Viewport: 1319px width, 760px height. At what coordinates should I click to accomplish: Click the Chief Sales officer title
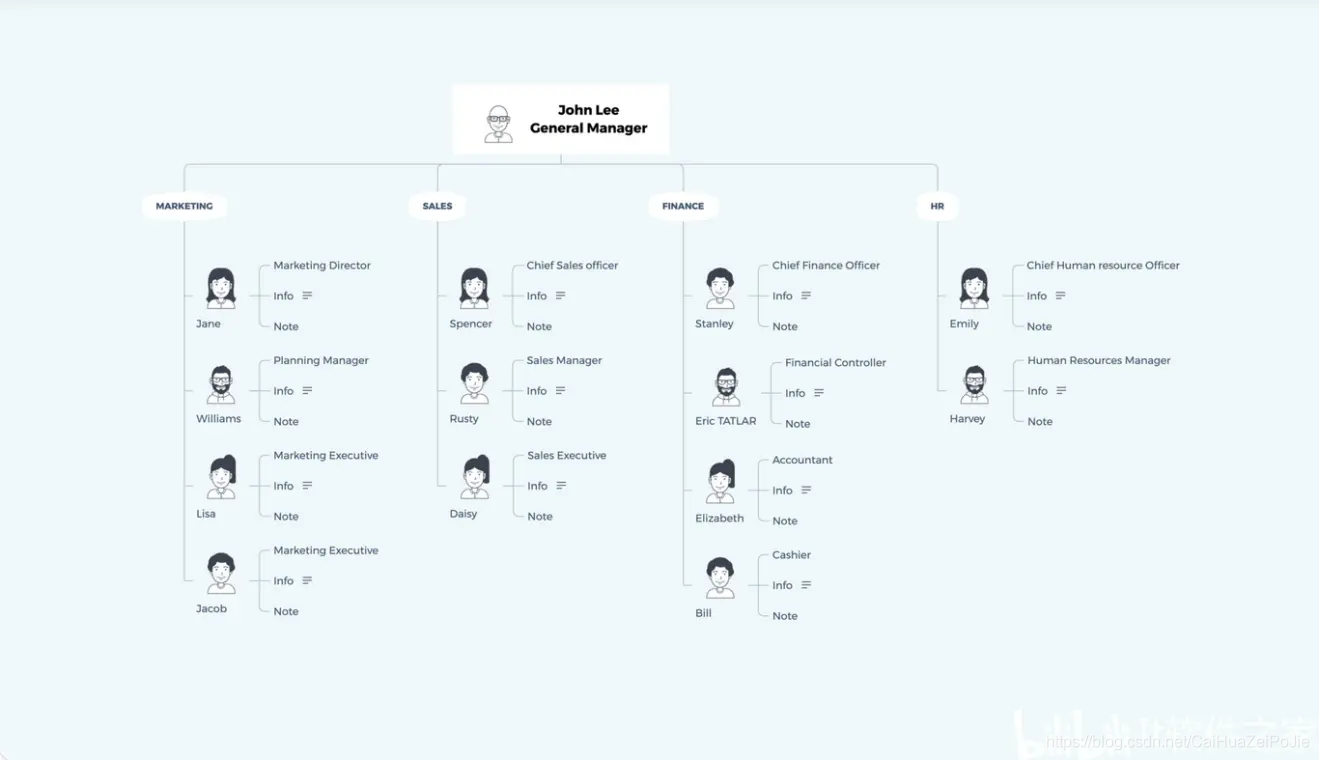[x=572, y=266]
